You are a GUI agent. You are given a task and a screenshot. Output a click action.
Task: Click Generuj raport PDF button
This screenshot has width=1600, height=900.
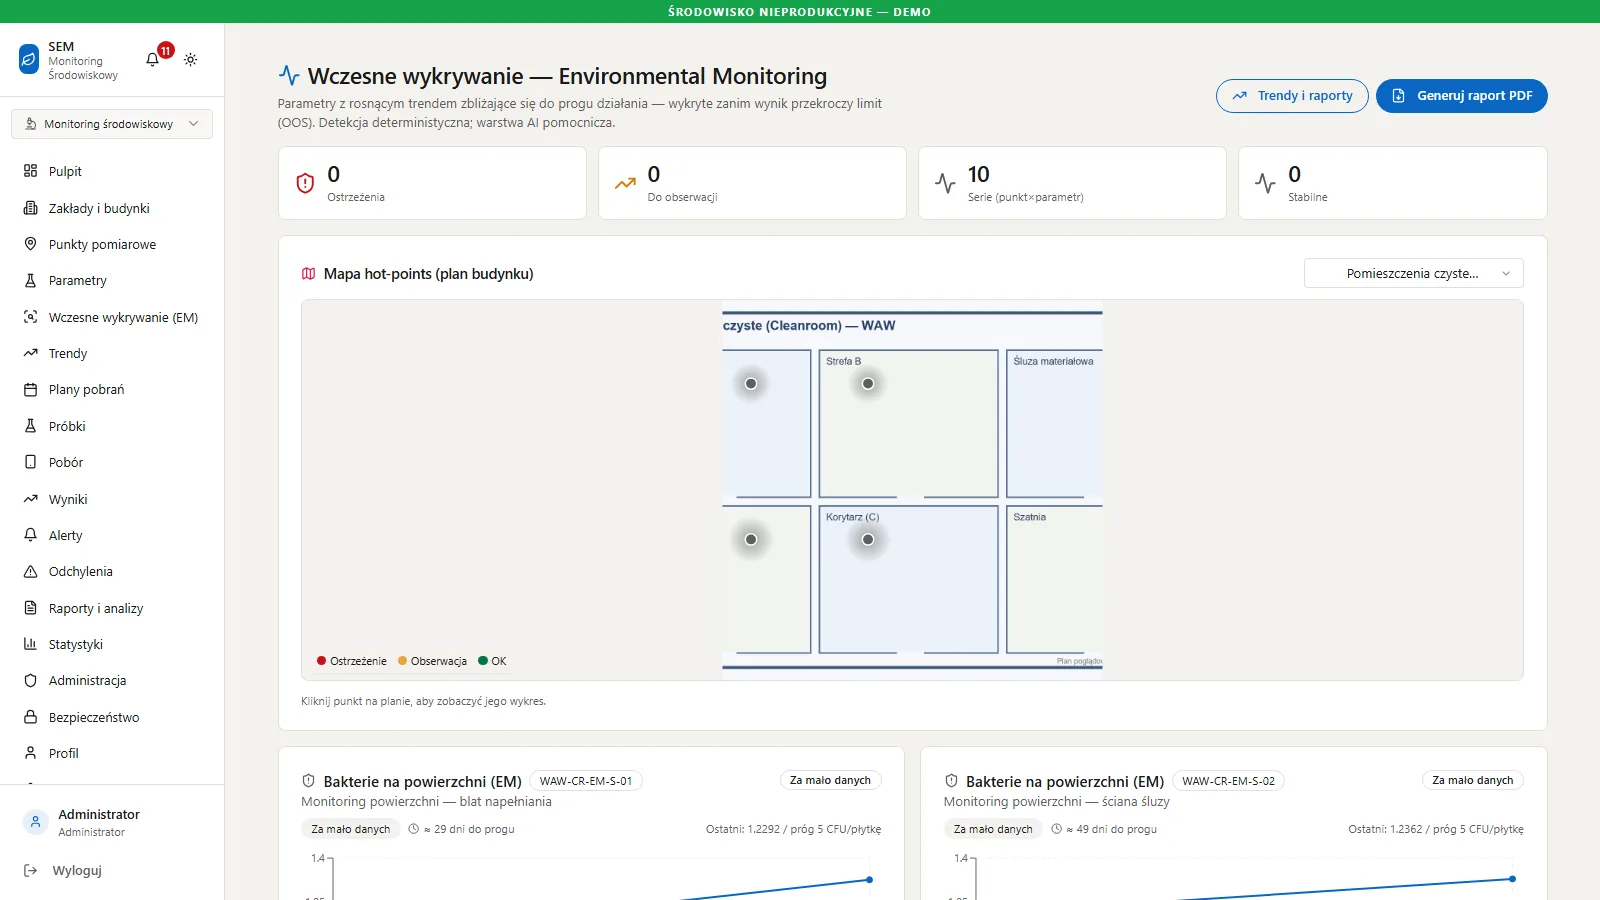click(1461, 96)
